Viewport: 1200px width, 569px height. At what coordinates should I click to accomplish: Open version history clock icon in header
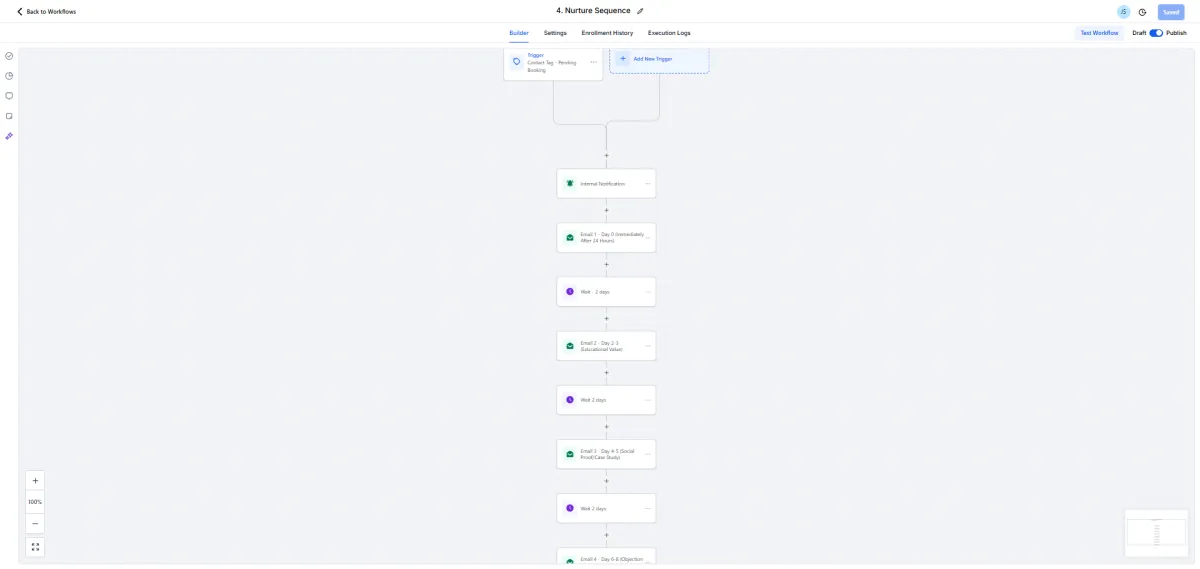[1142, 12]
